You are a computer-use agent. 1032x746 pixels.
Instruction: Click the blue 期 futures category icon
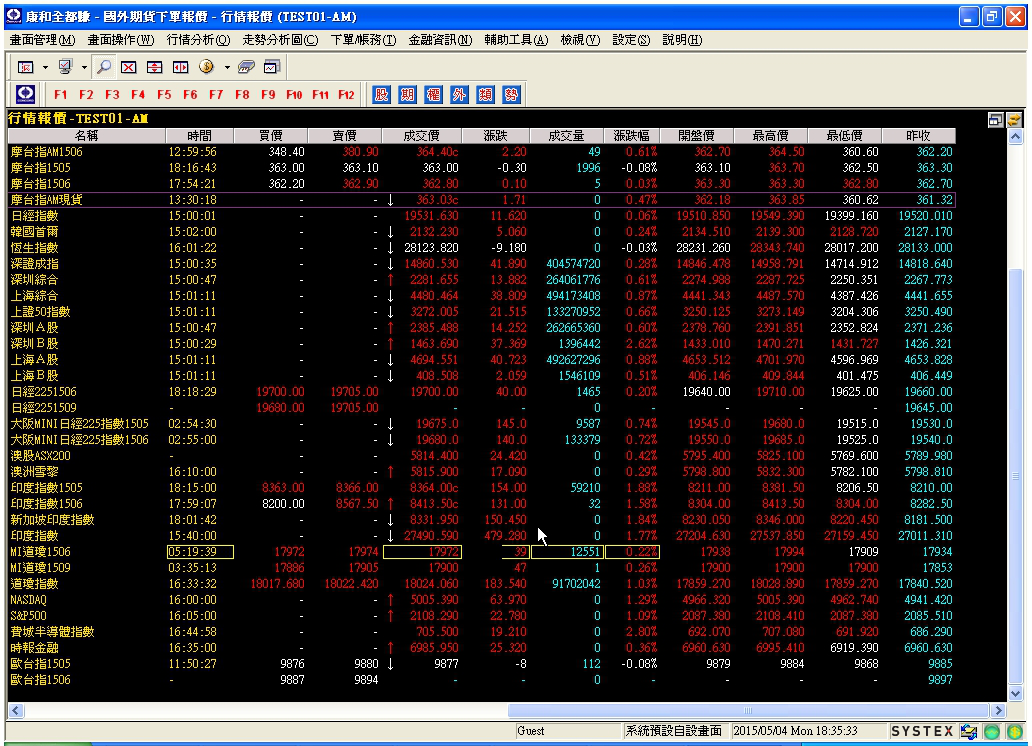(407, 94)
